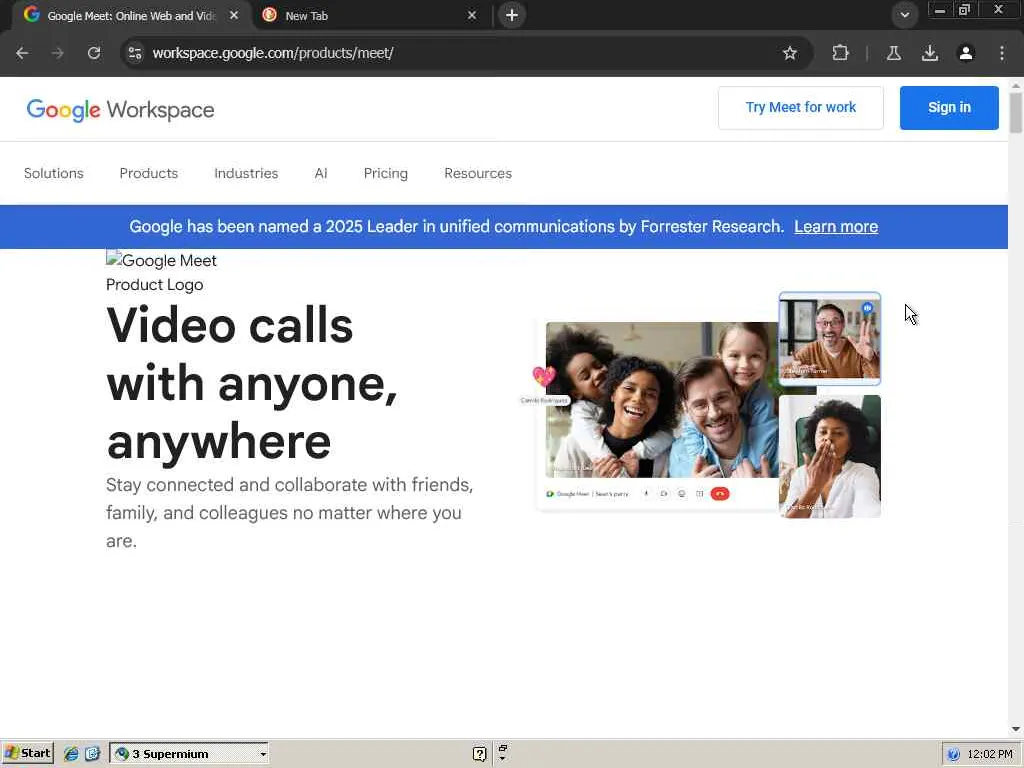The image size is (1024, 768).
Task: Click the system tray help icon
Action: pyautogui.click(x=953, y=754)
